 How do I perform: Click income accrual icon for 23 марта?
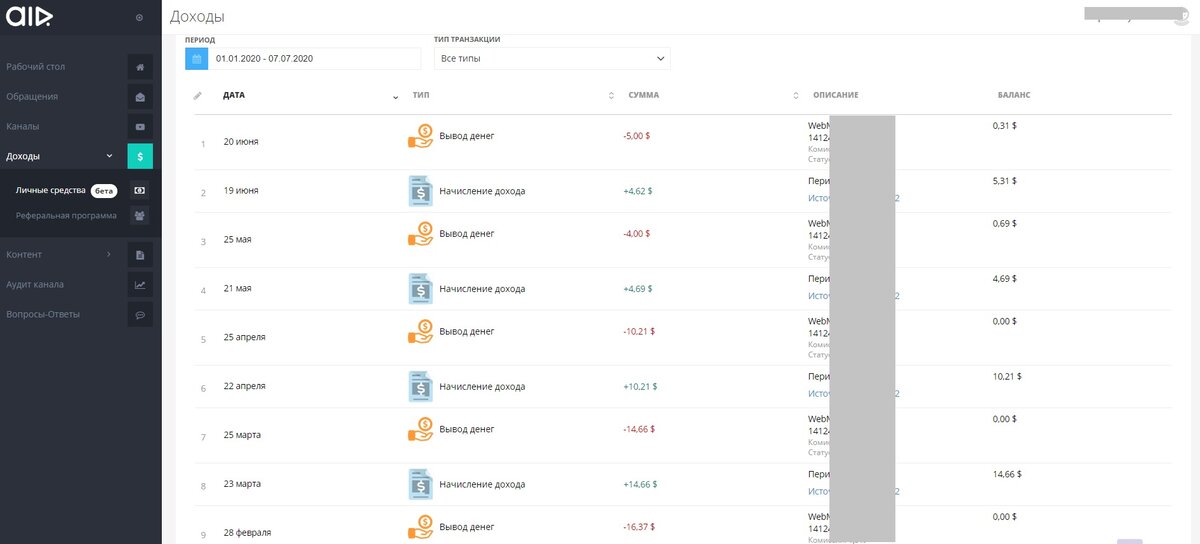[x=420, y=485]
